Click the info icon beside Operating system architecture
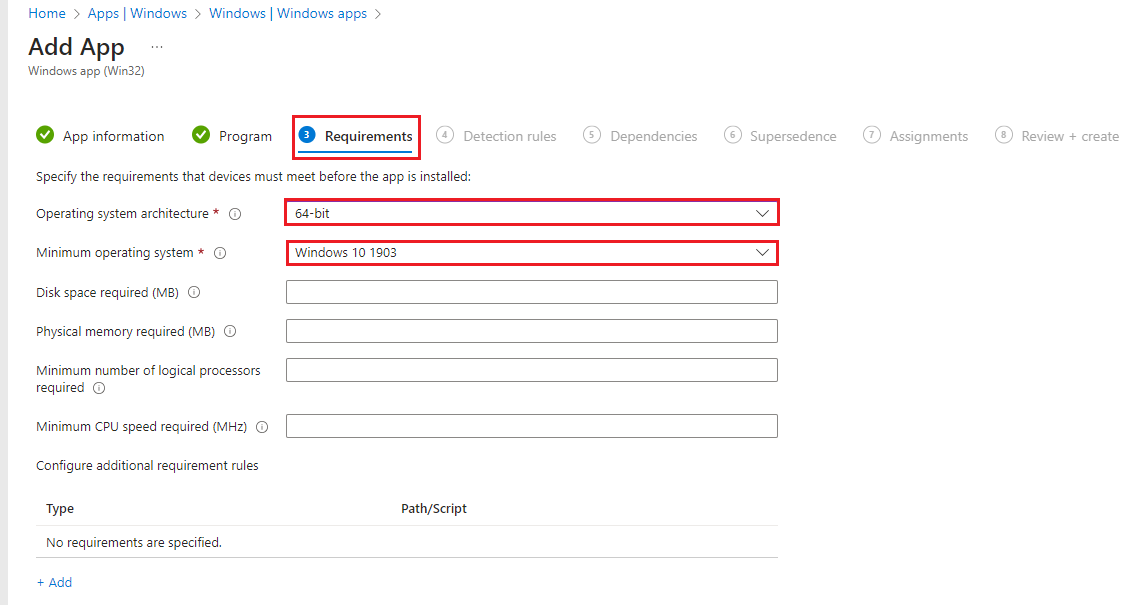This screenshot has width=1140, height=605. point(235,213)
